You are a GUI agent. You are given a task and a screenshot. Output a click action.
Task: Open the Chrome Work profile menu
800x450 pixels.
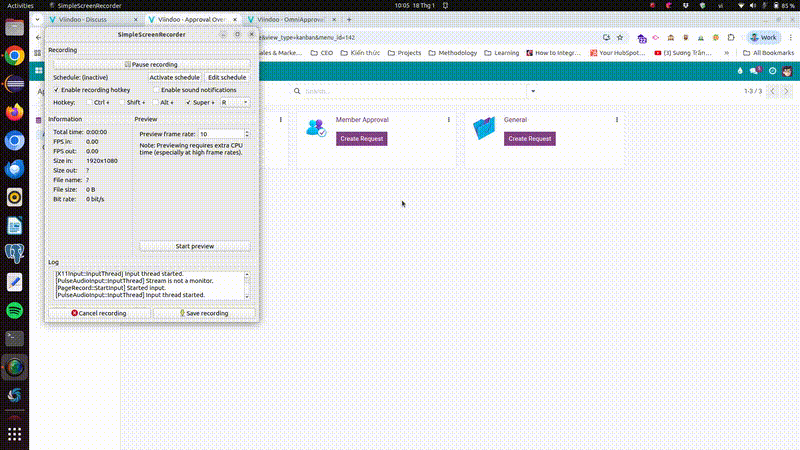click(762, 37)
